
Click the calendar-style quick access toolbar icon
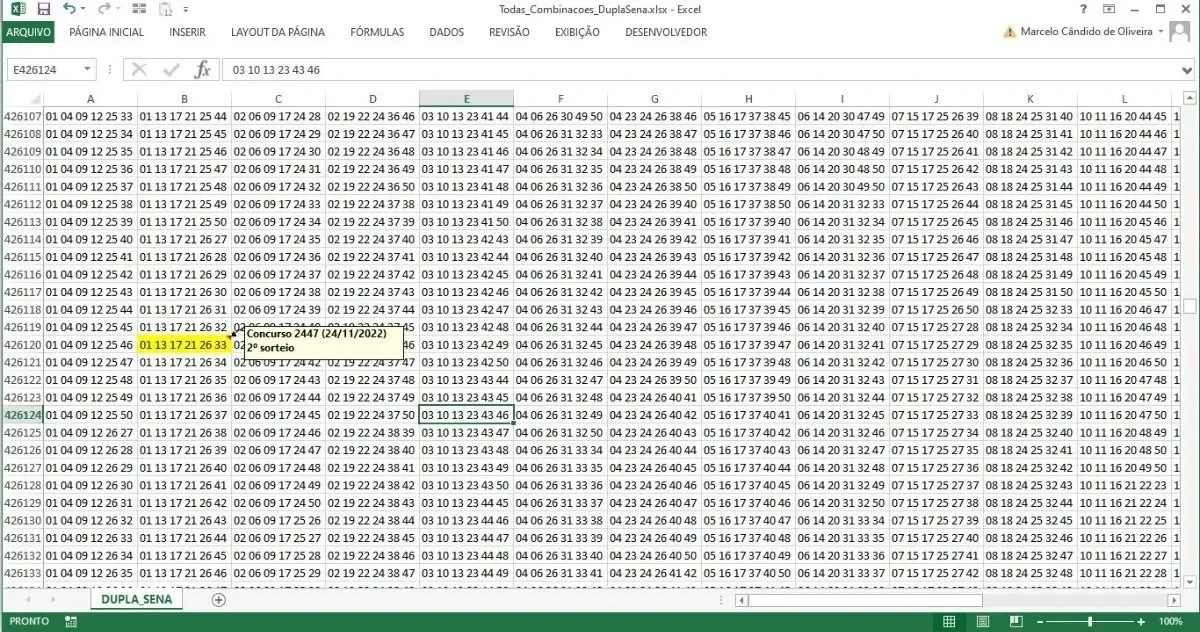(x=165, y=11)
